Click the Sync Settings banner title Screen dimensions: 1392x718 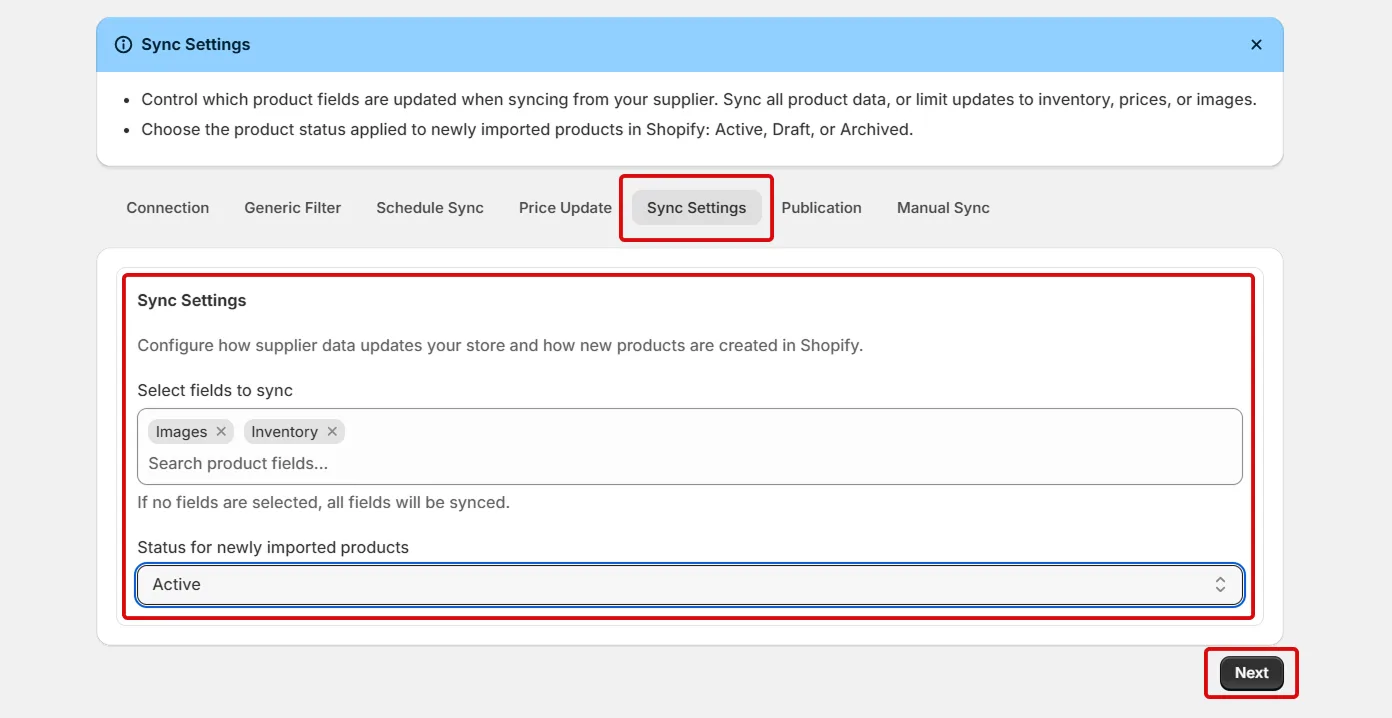click(196, 45)
